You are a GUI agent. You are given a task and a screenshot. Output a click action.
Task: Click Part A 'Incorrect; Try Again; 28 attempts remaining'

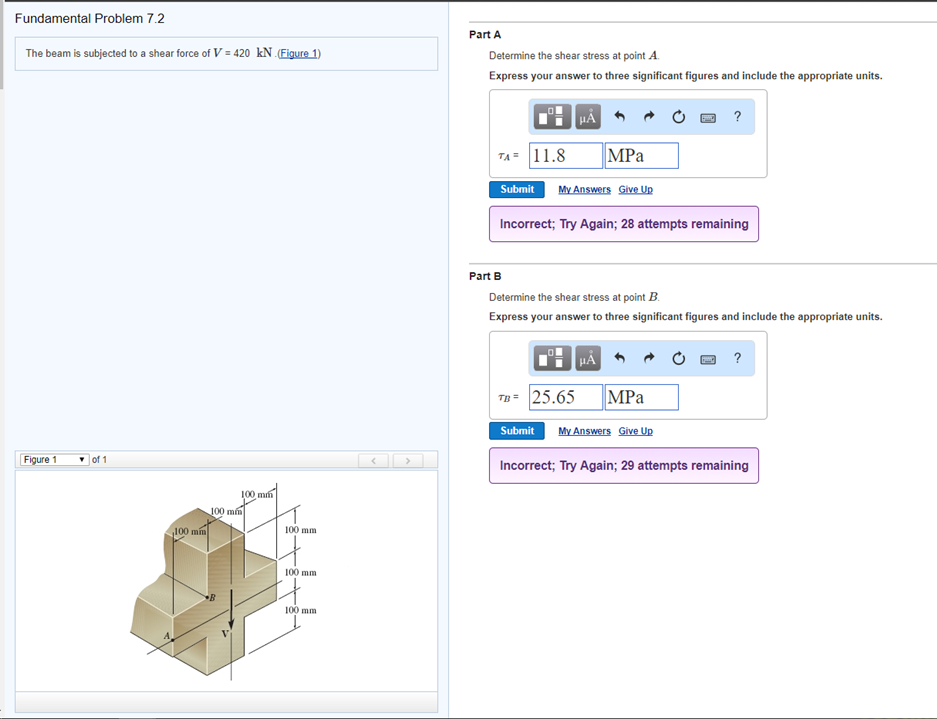point(624,224)
